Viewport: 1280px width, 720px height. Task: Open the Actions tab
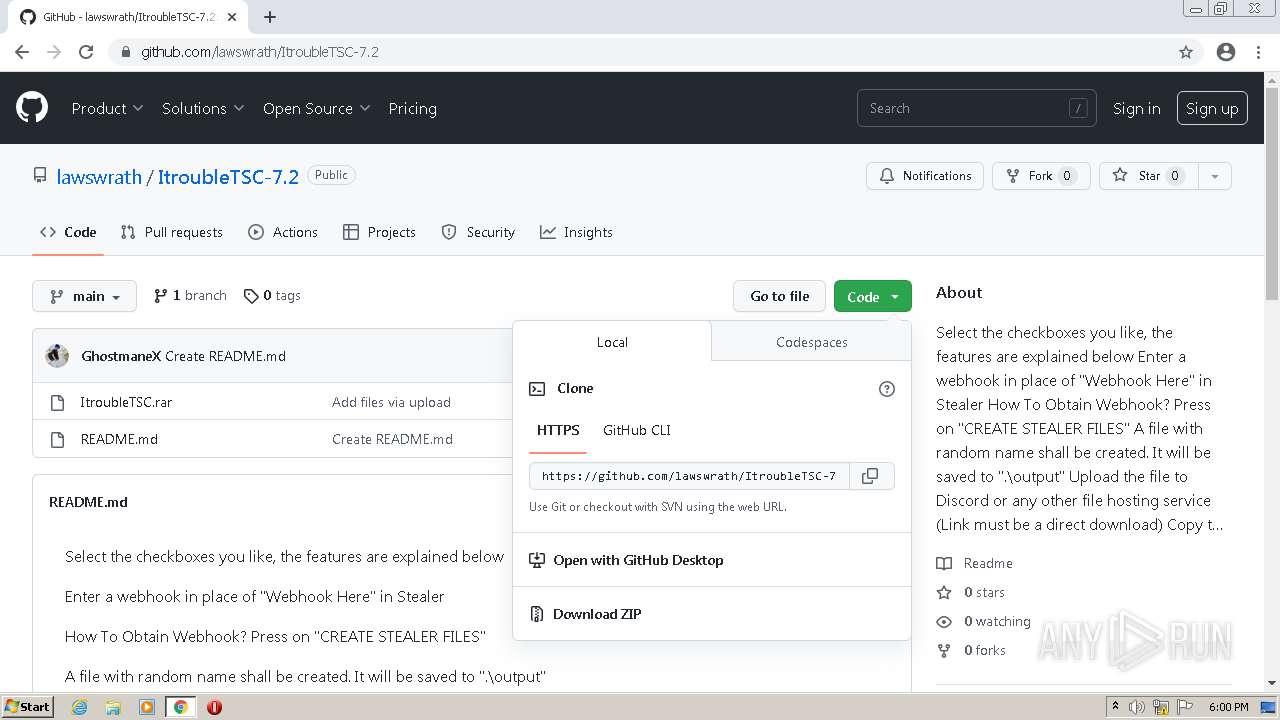tap(283, 232)
